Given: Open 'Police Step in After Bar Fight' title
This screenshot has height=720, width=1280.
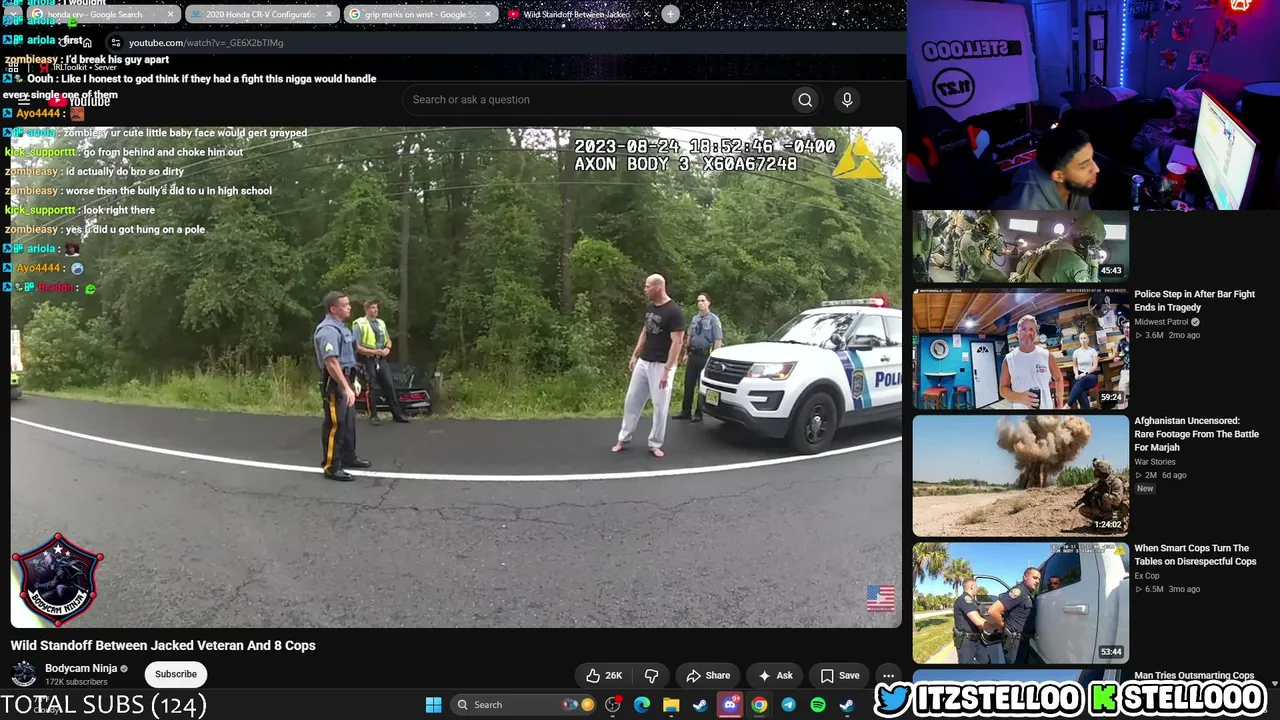Looking at the screenshot, I should (x=1194, y=301).
